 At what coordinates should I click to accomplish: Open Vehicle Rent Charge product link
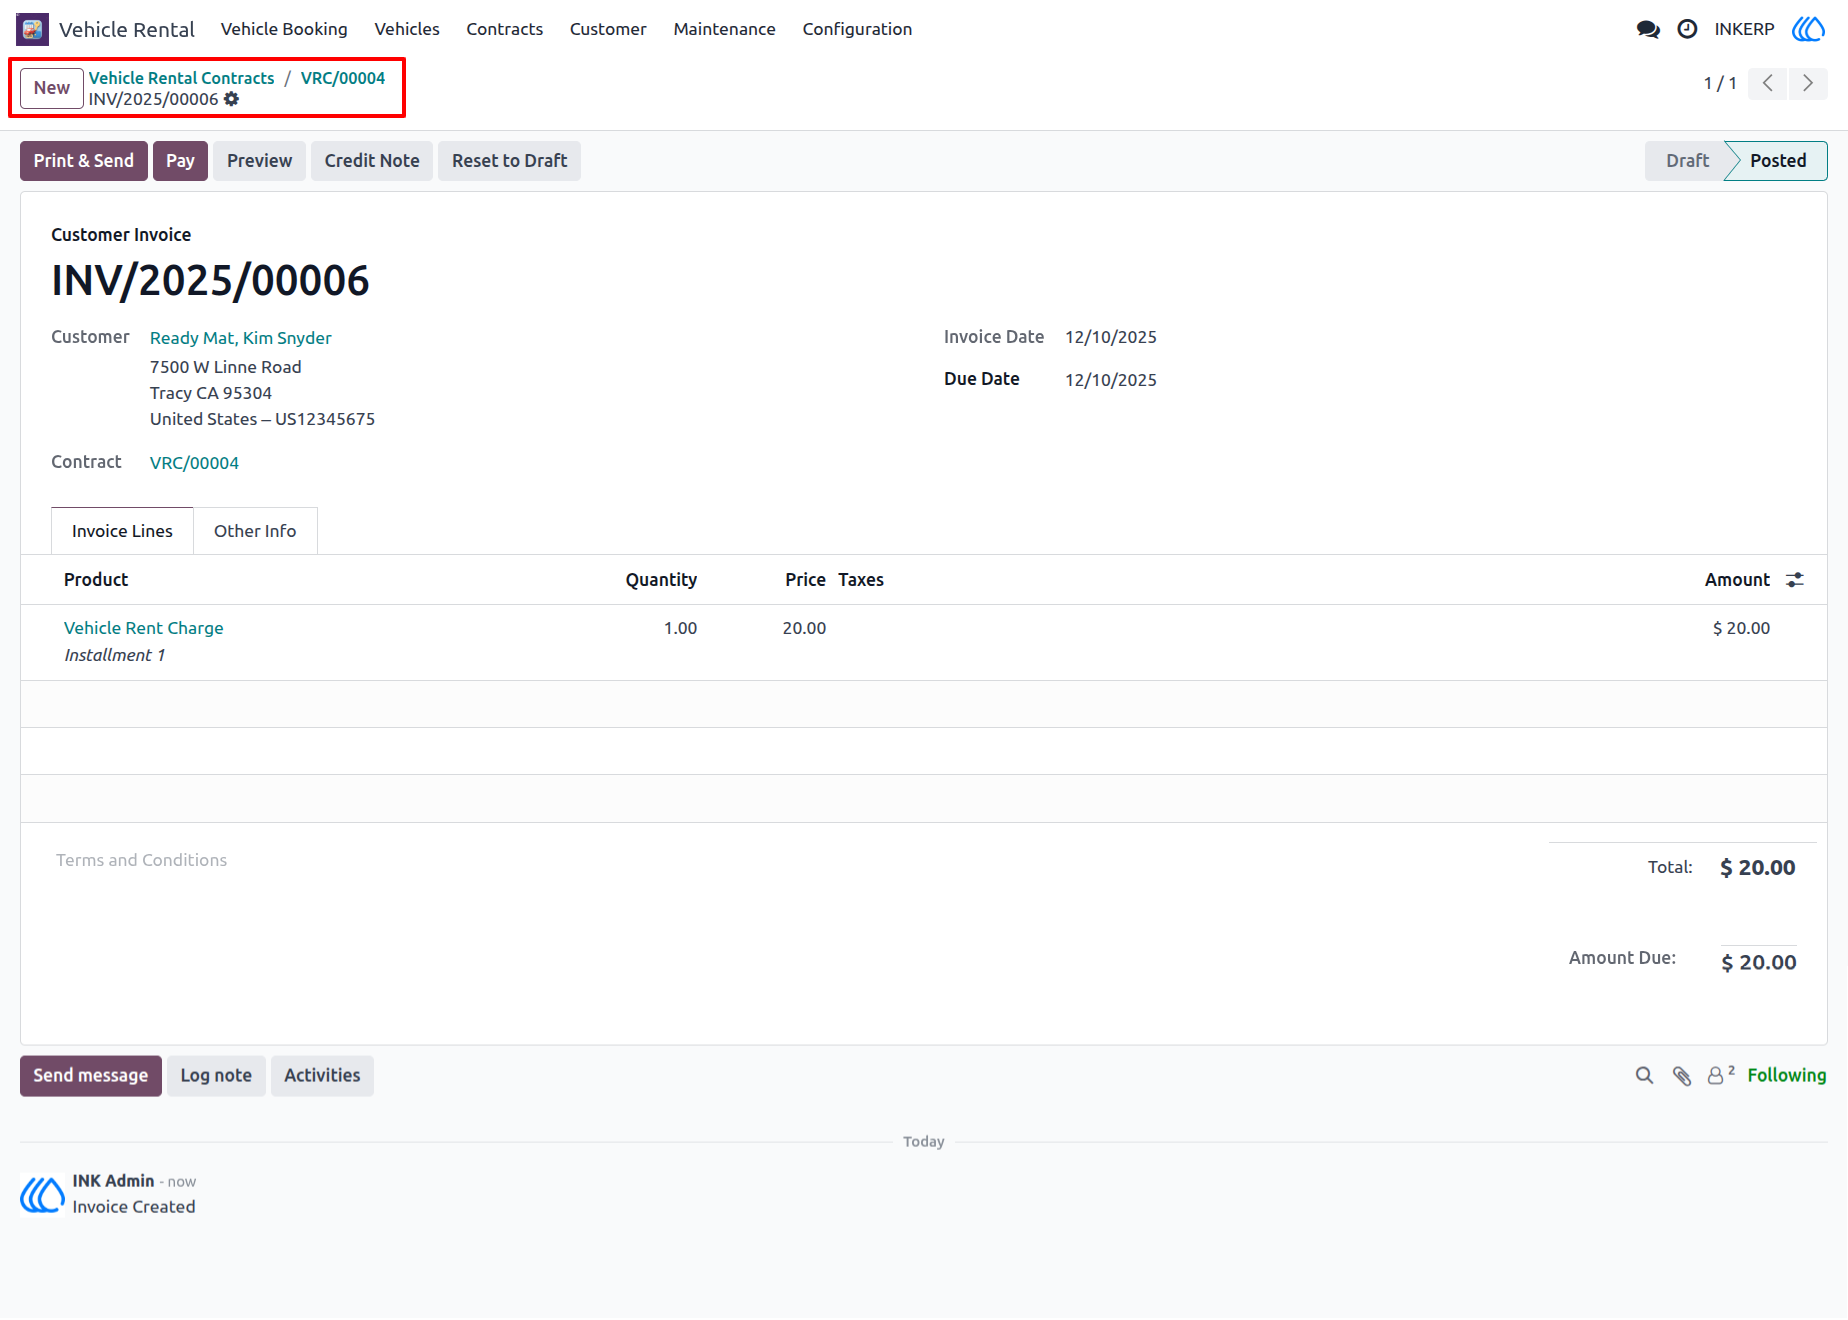coord(144,628)
